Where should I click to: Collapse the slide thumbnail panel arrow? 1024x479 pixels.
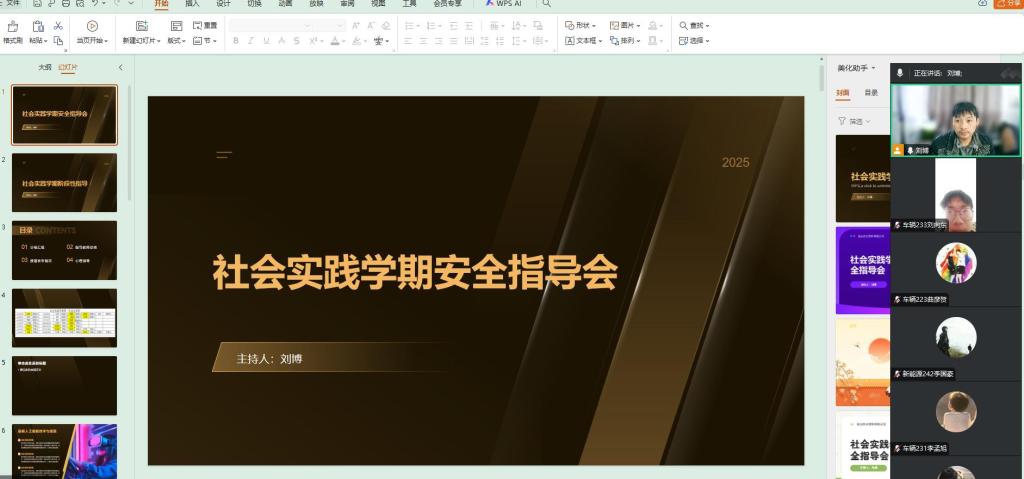coord(120,67)
